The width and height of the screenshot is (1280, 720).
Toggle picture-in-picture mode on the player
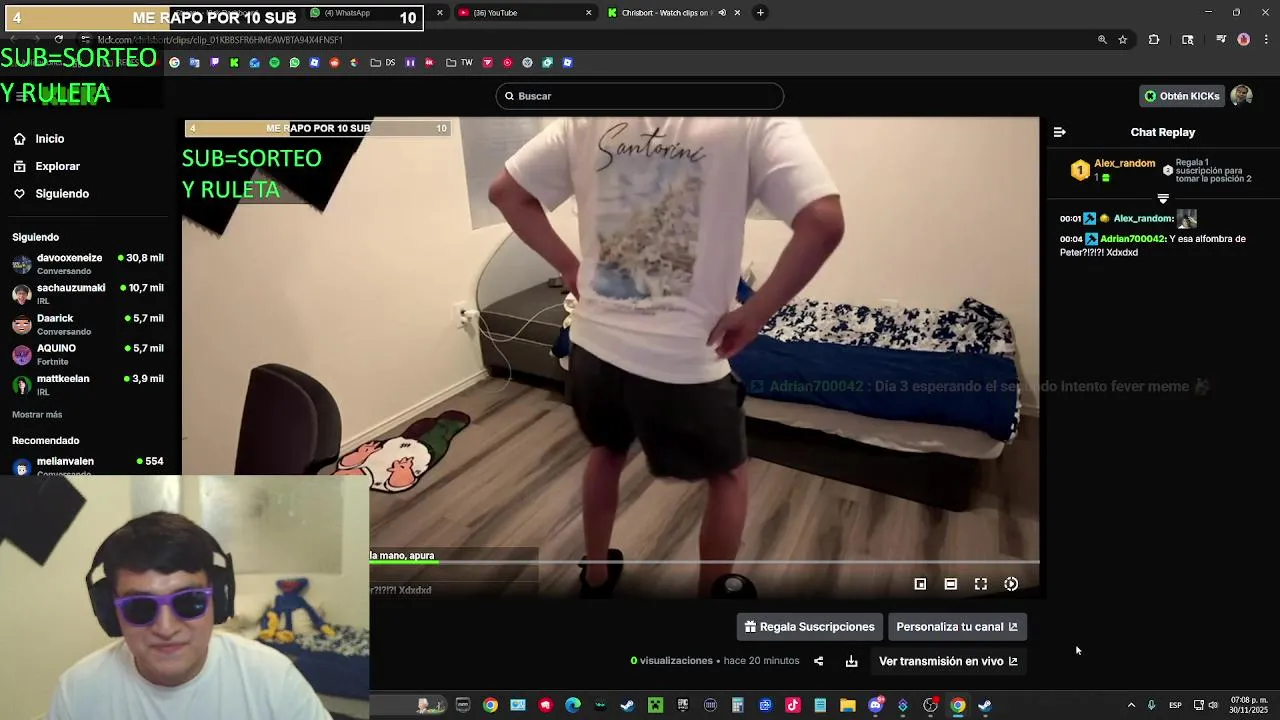pyautogui.click(x=920, y=584)
